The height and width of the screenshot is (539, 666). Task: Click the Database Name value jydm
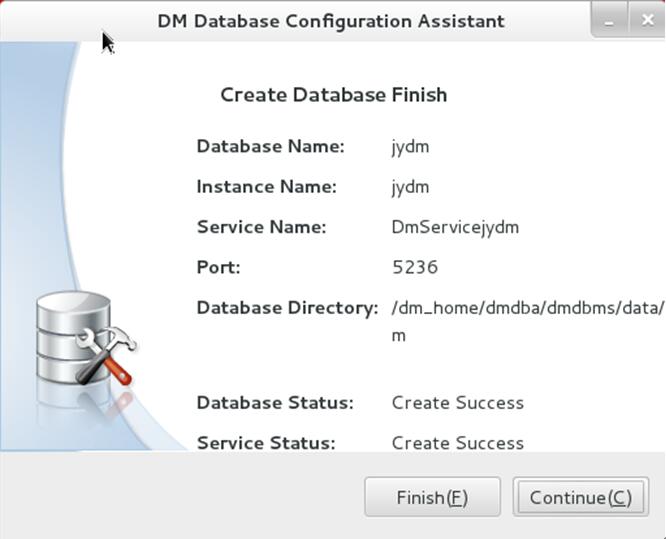(x=410, y=147)
